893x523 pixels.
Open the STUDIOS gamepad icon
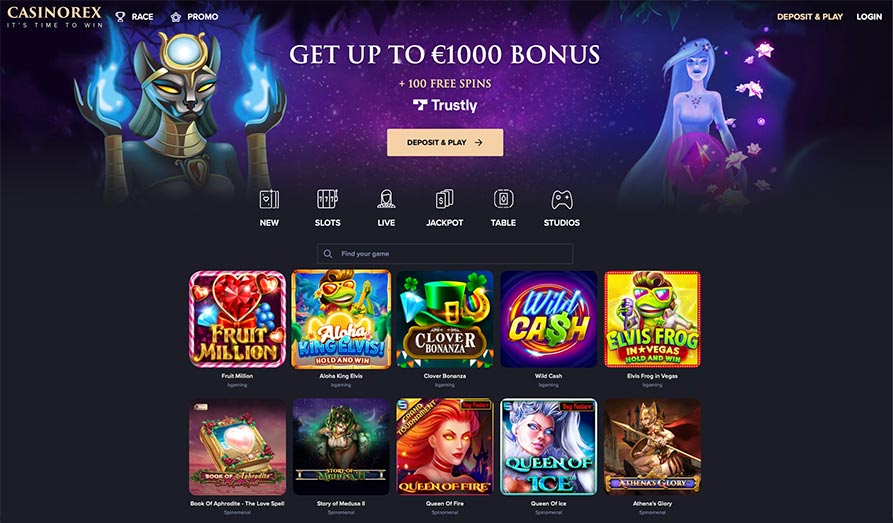click(562, 200)
